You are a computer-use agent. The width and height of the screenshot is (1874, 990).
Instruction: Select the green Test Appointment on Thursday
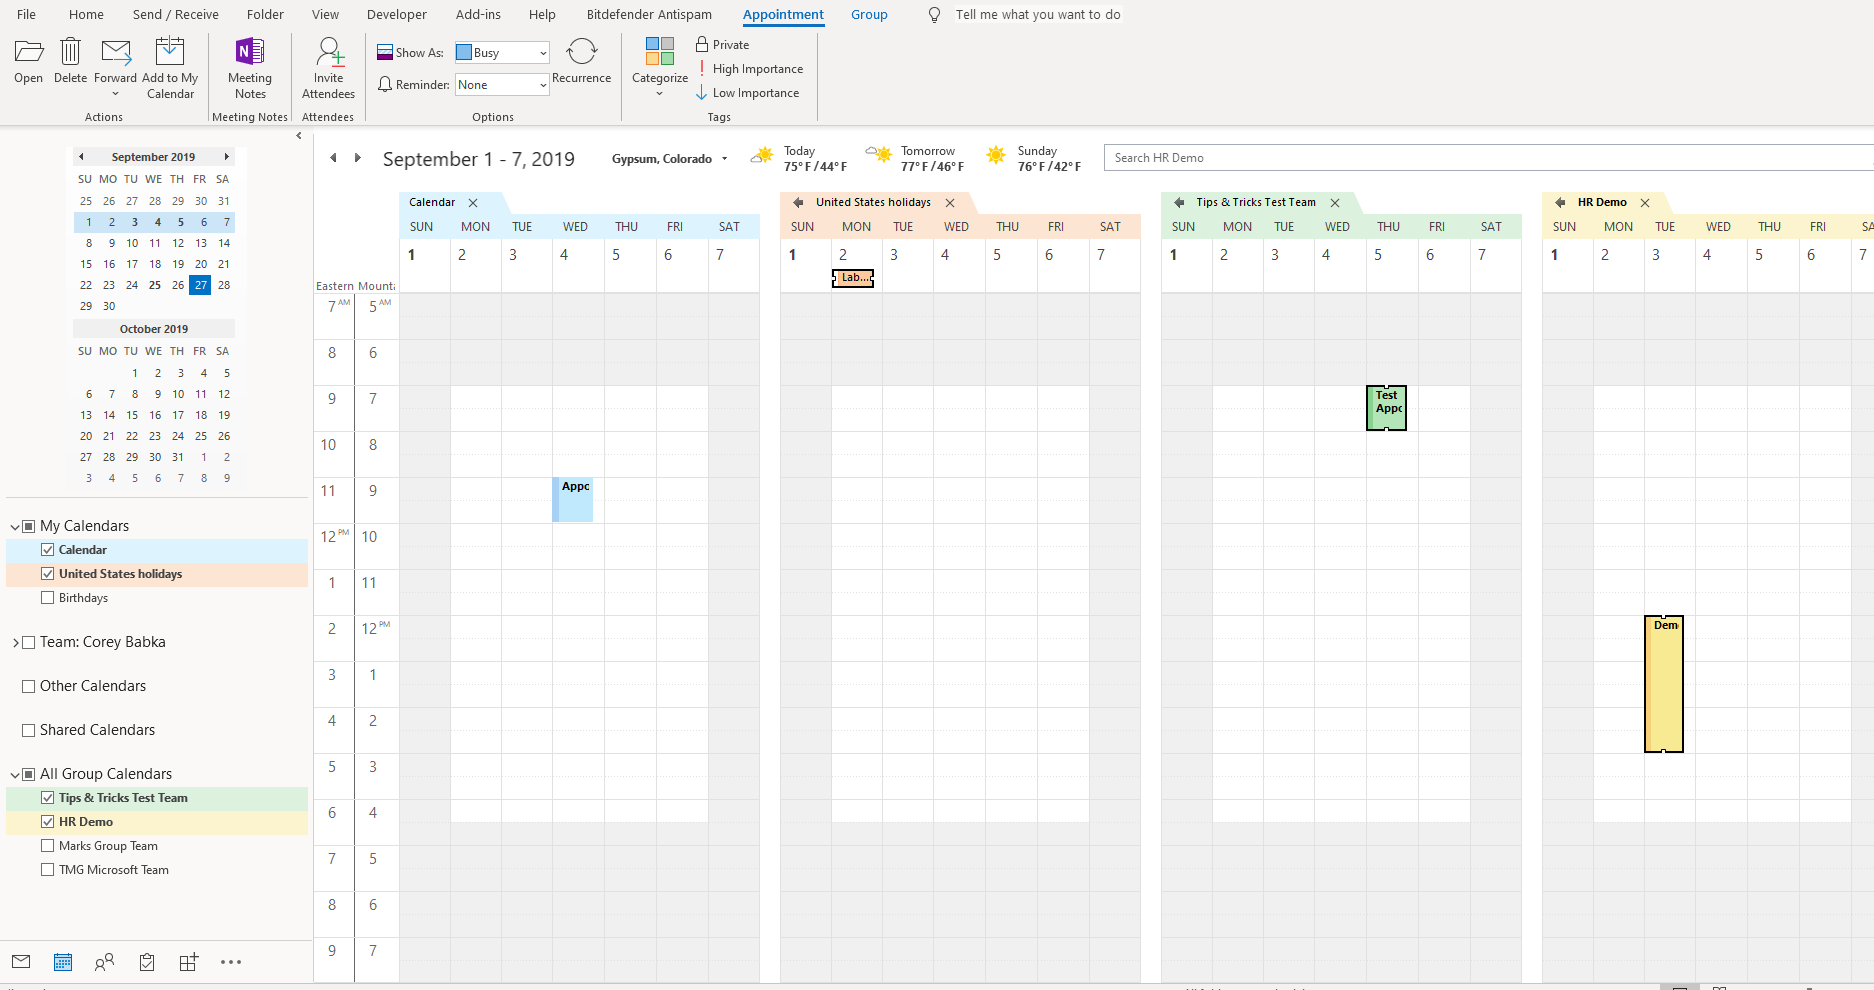tap(1386, 408)
